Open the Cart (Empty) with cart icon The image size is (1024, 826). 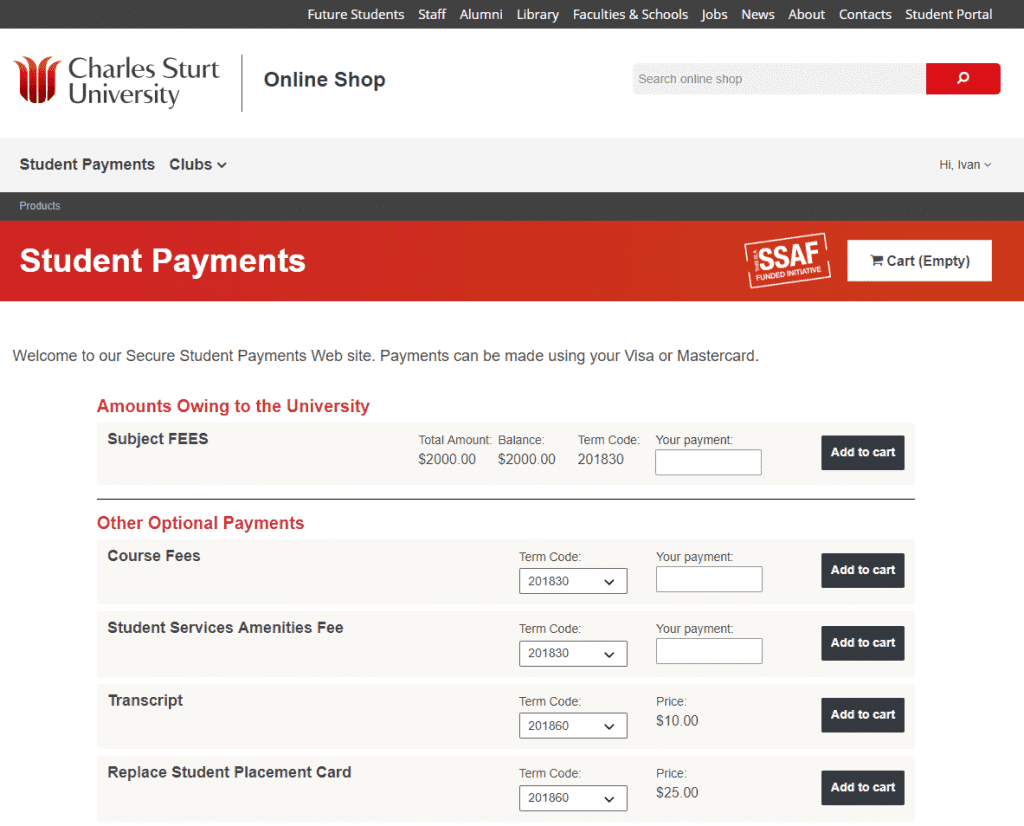click(918, 260)
